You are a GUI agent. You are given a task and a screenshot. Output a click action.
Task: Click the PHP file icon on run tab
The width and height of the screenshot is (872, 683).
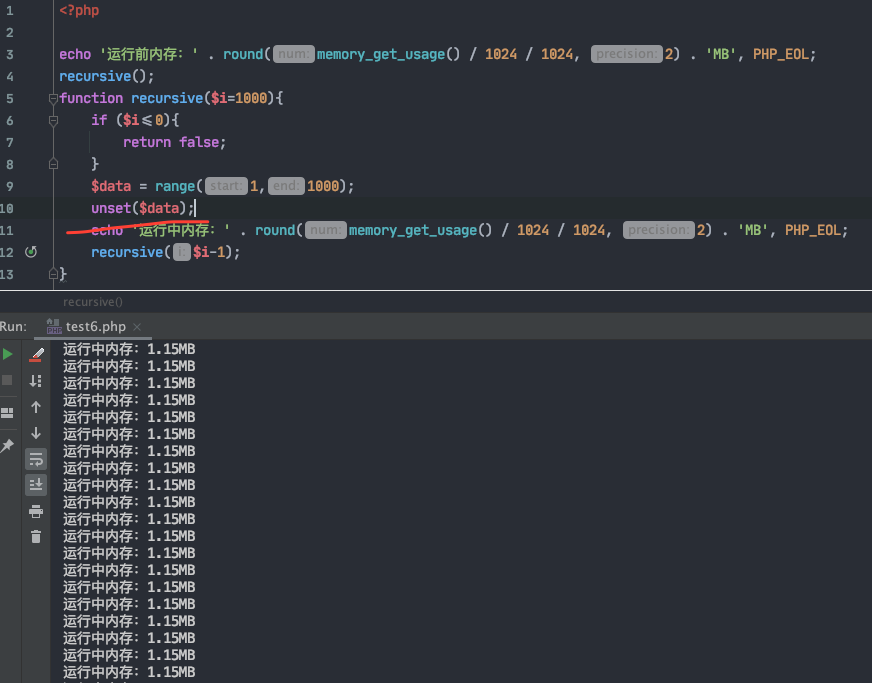coord(54,326)
